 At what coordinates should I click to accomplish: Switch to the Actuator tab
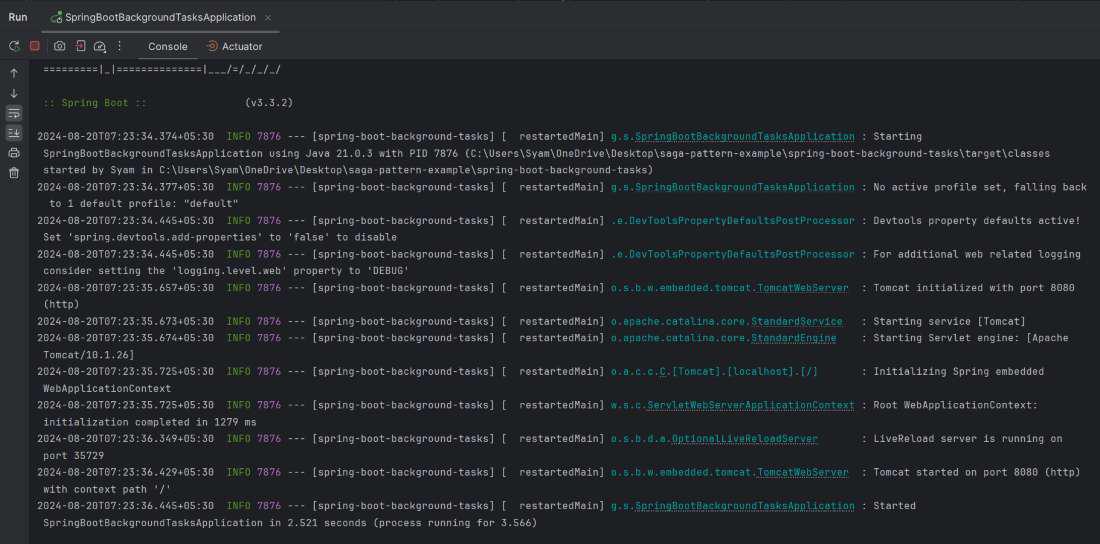(234, 46)
